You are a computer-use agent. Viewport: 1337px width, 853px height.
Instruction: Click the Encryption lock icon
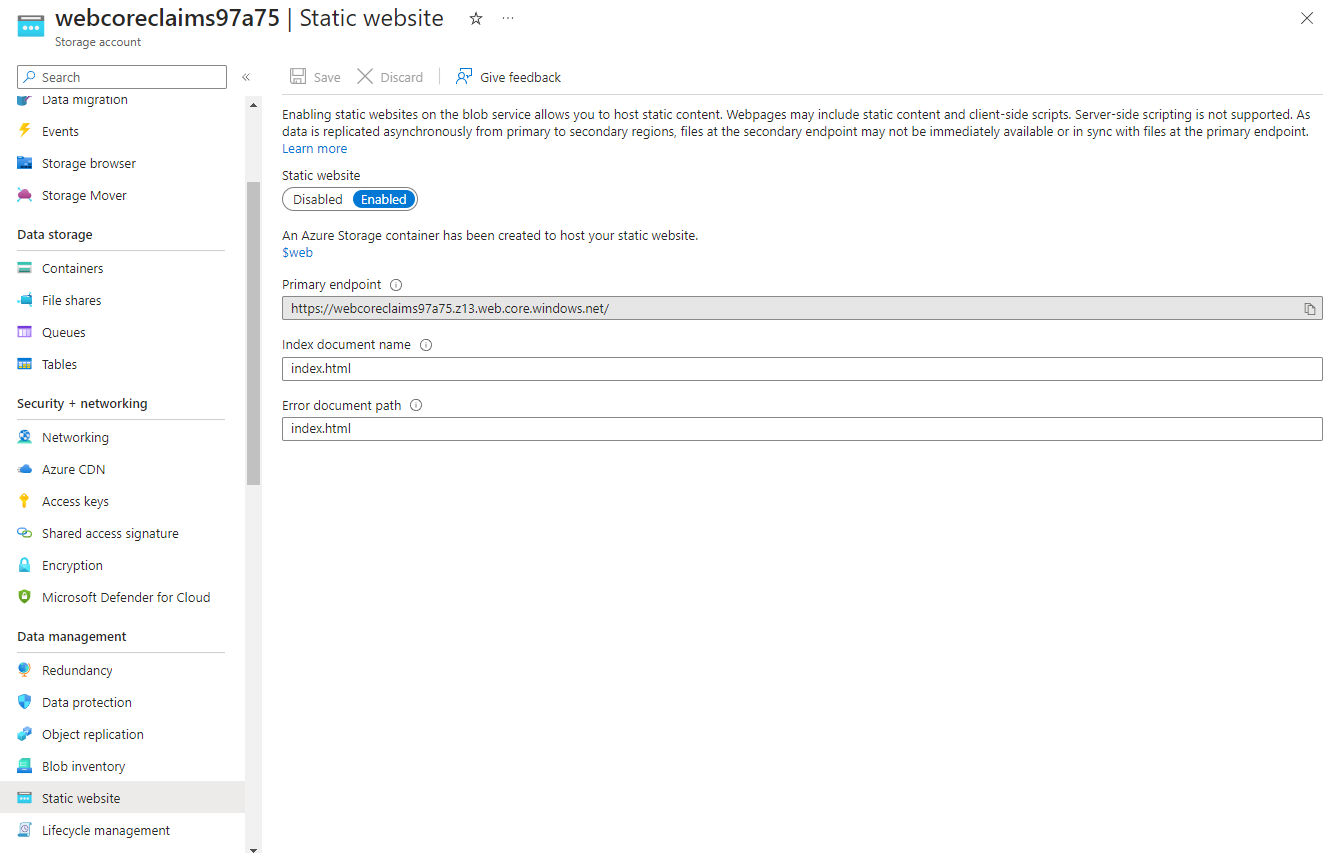pyautogui.click(x=25, y=565)
